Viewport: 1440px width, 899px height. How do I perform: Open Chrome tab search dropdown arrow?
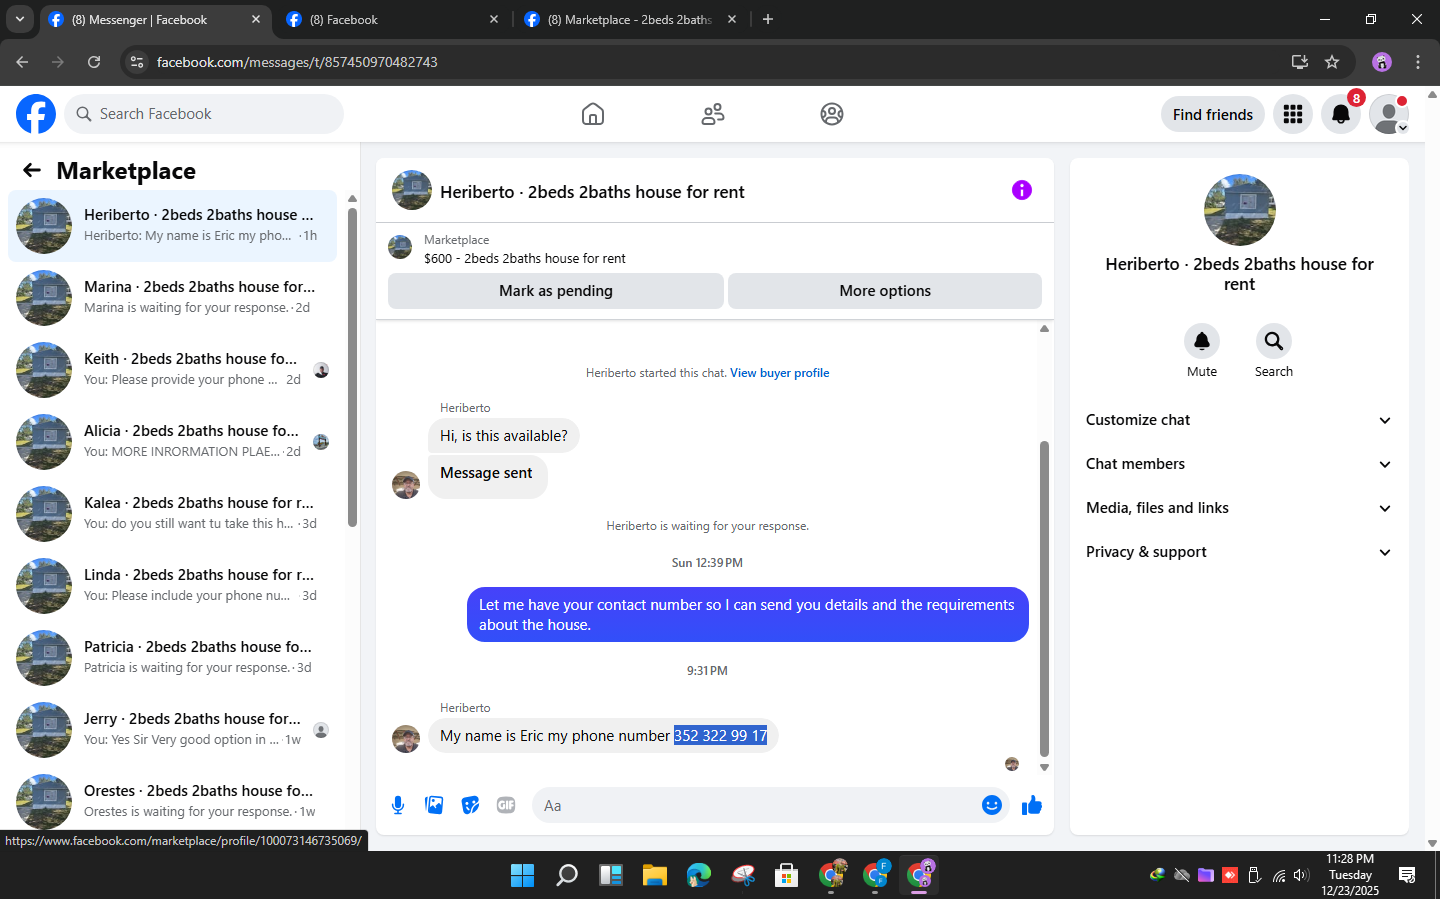click(19, 19)
